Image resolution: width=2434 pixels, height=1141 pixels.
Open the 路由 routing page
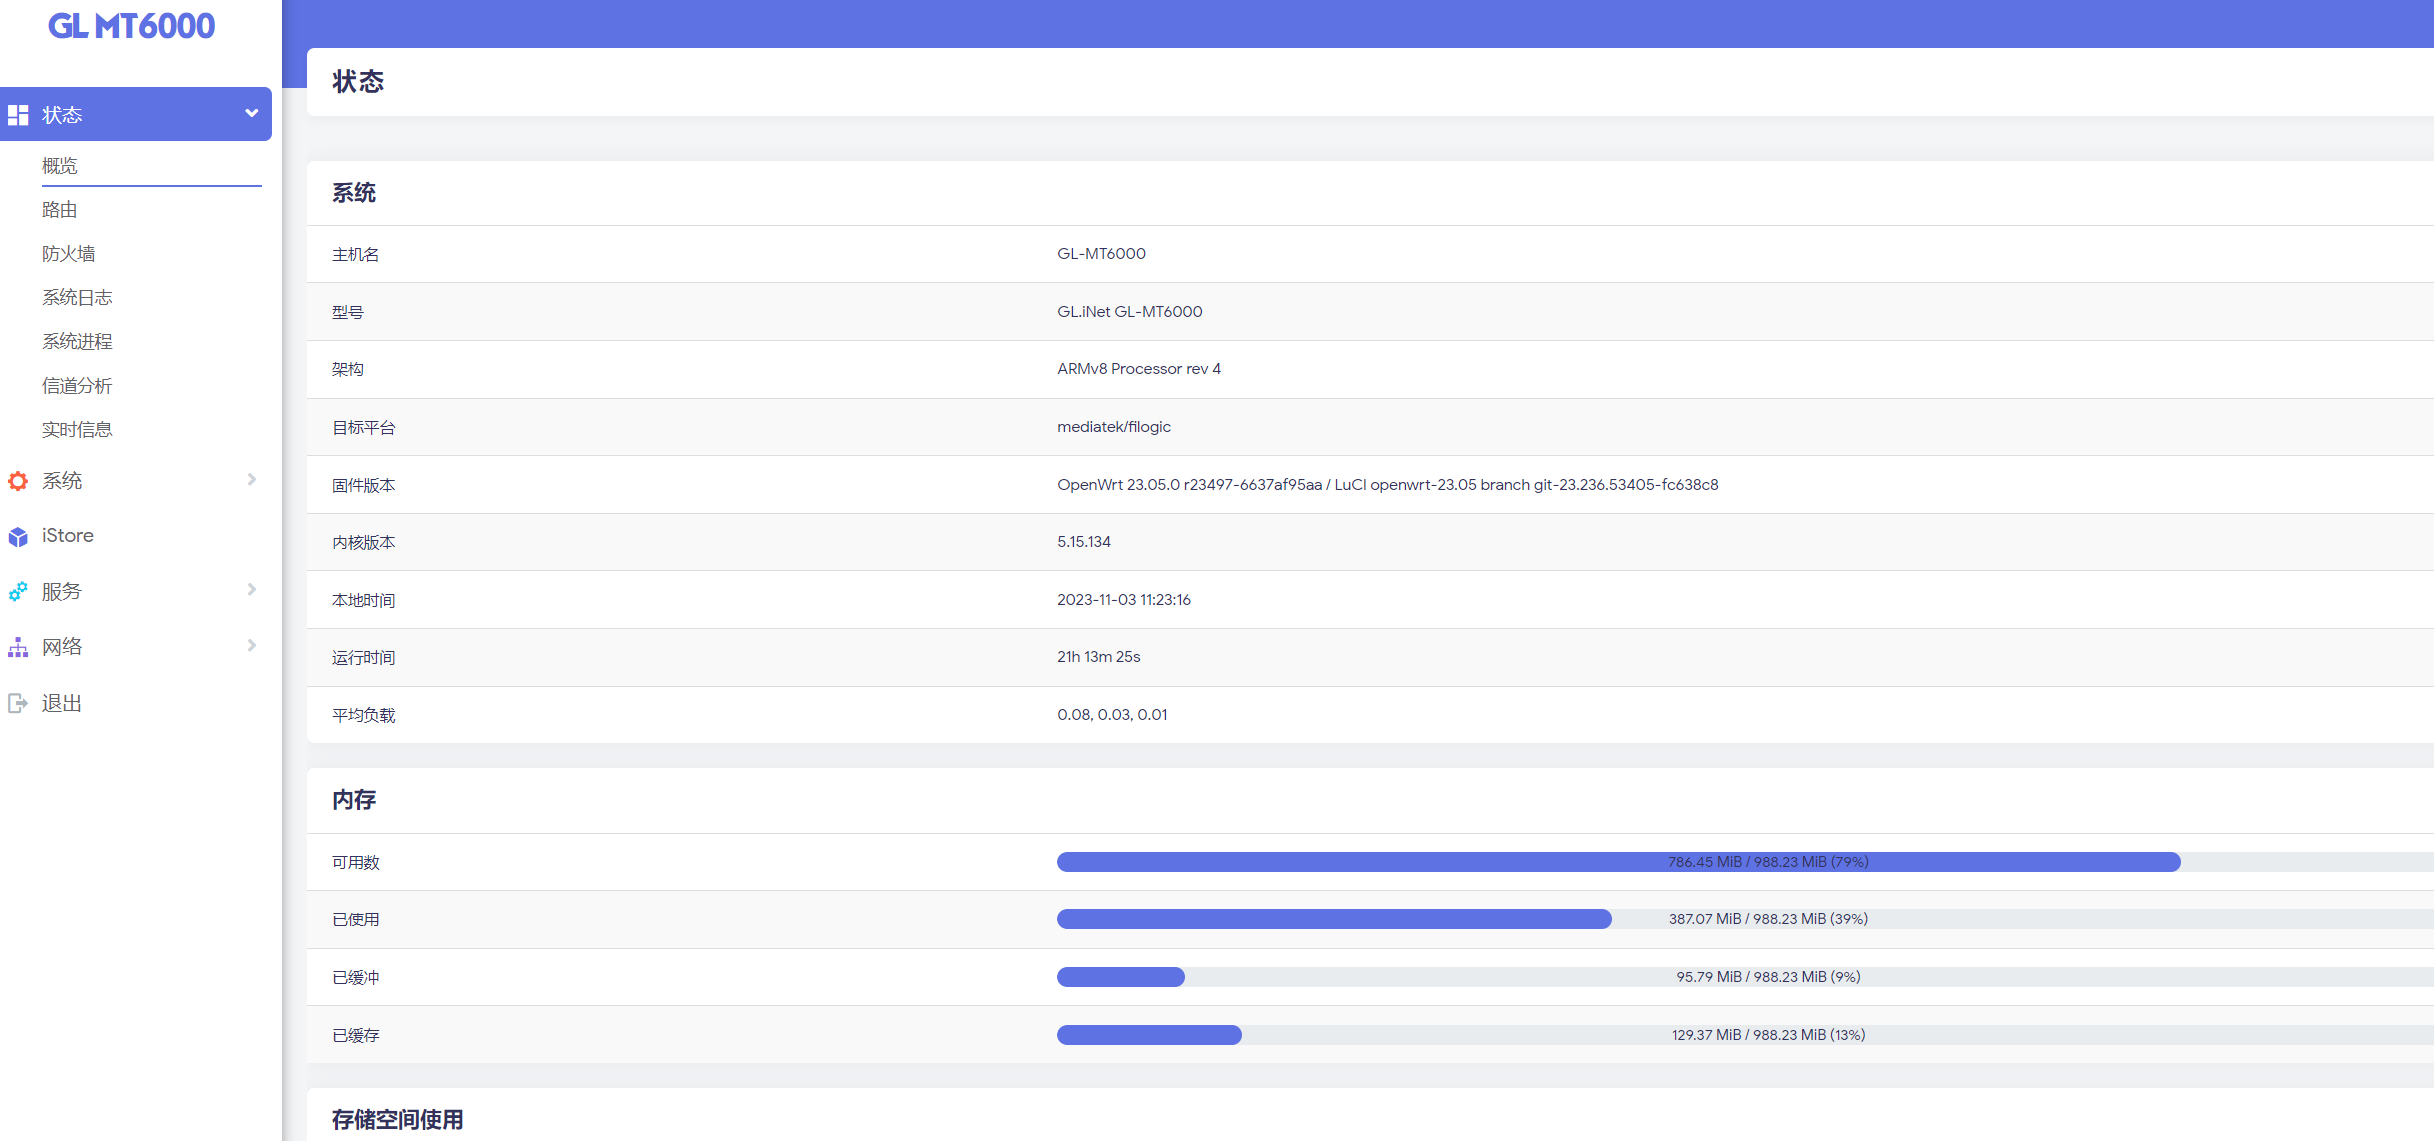click(60, 210)
